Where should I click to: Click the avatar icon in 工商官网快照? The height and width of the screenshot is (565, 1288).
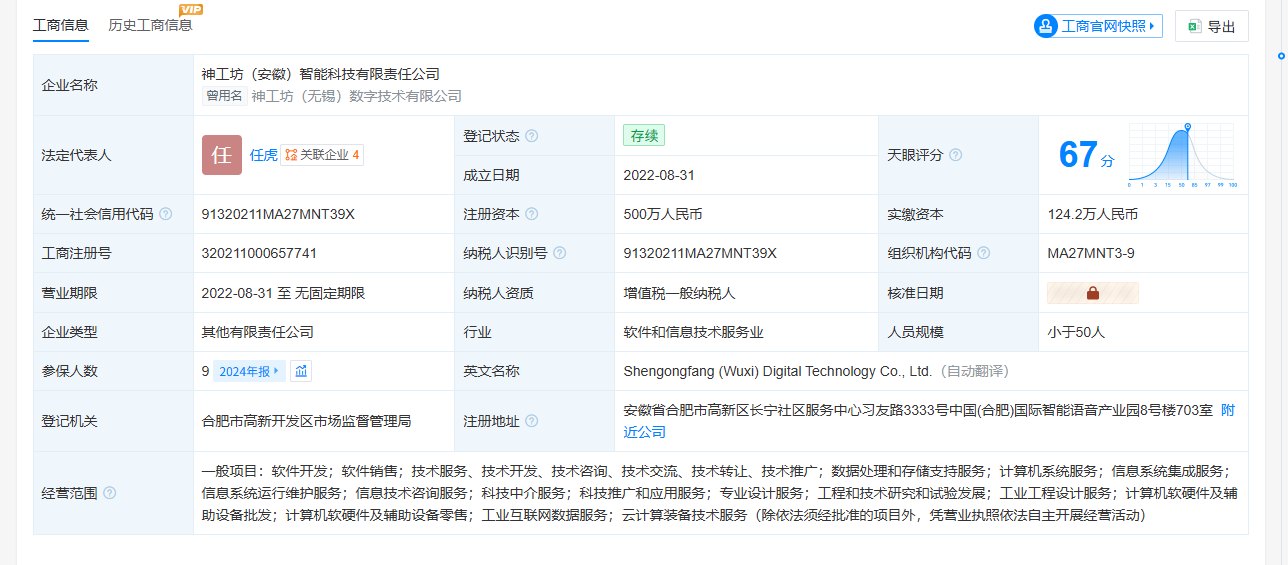coord(1046,26)
